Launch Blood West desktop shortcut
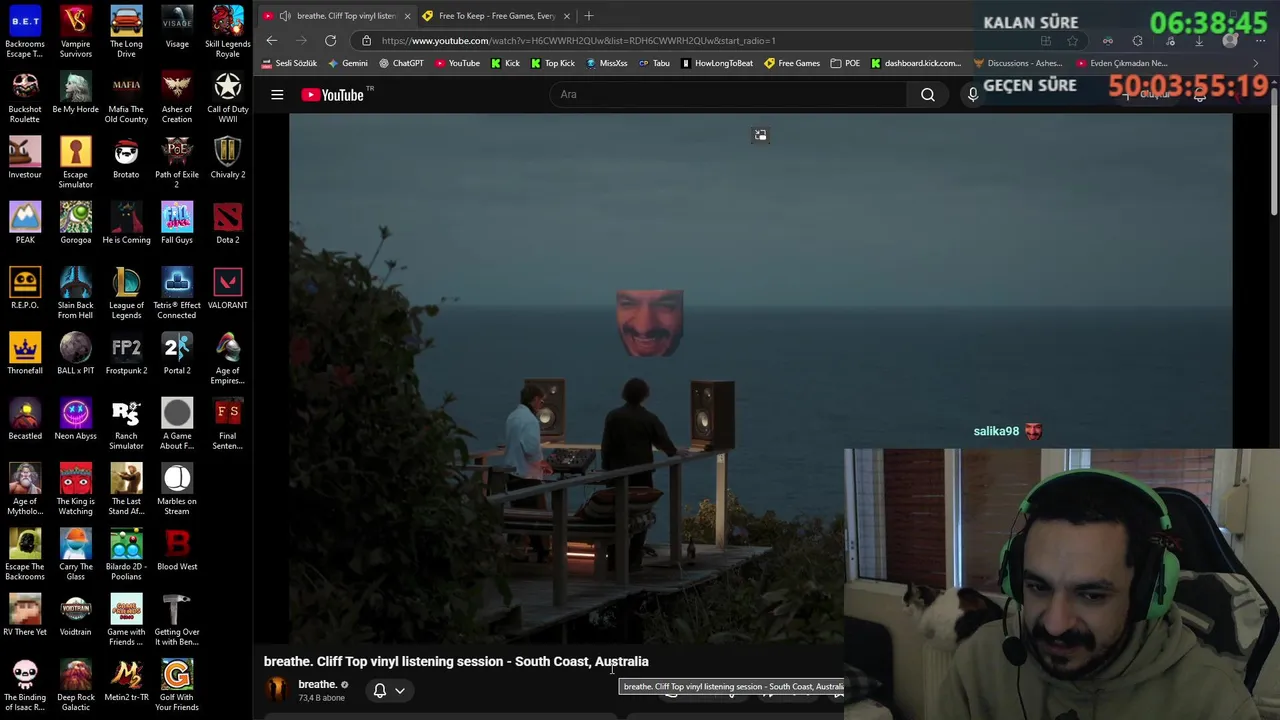The image size is (1280, 720). click(x=177, y=549)
